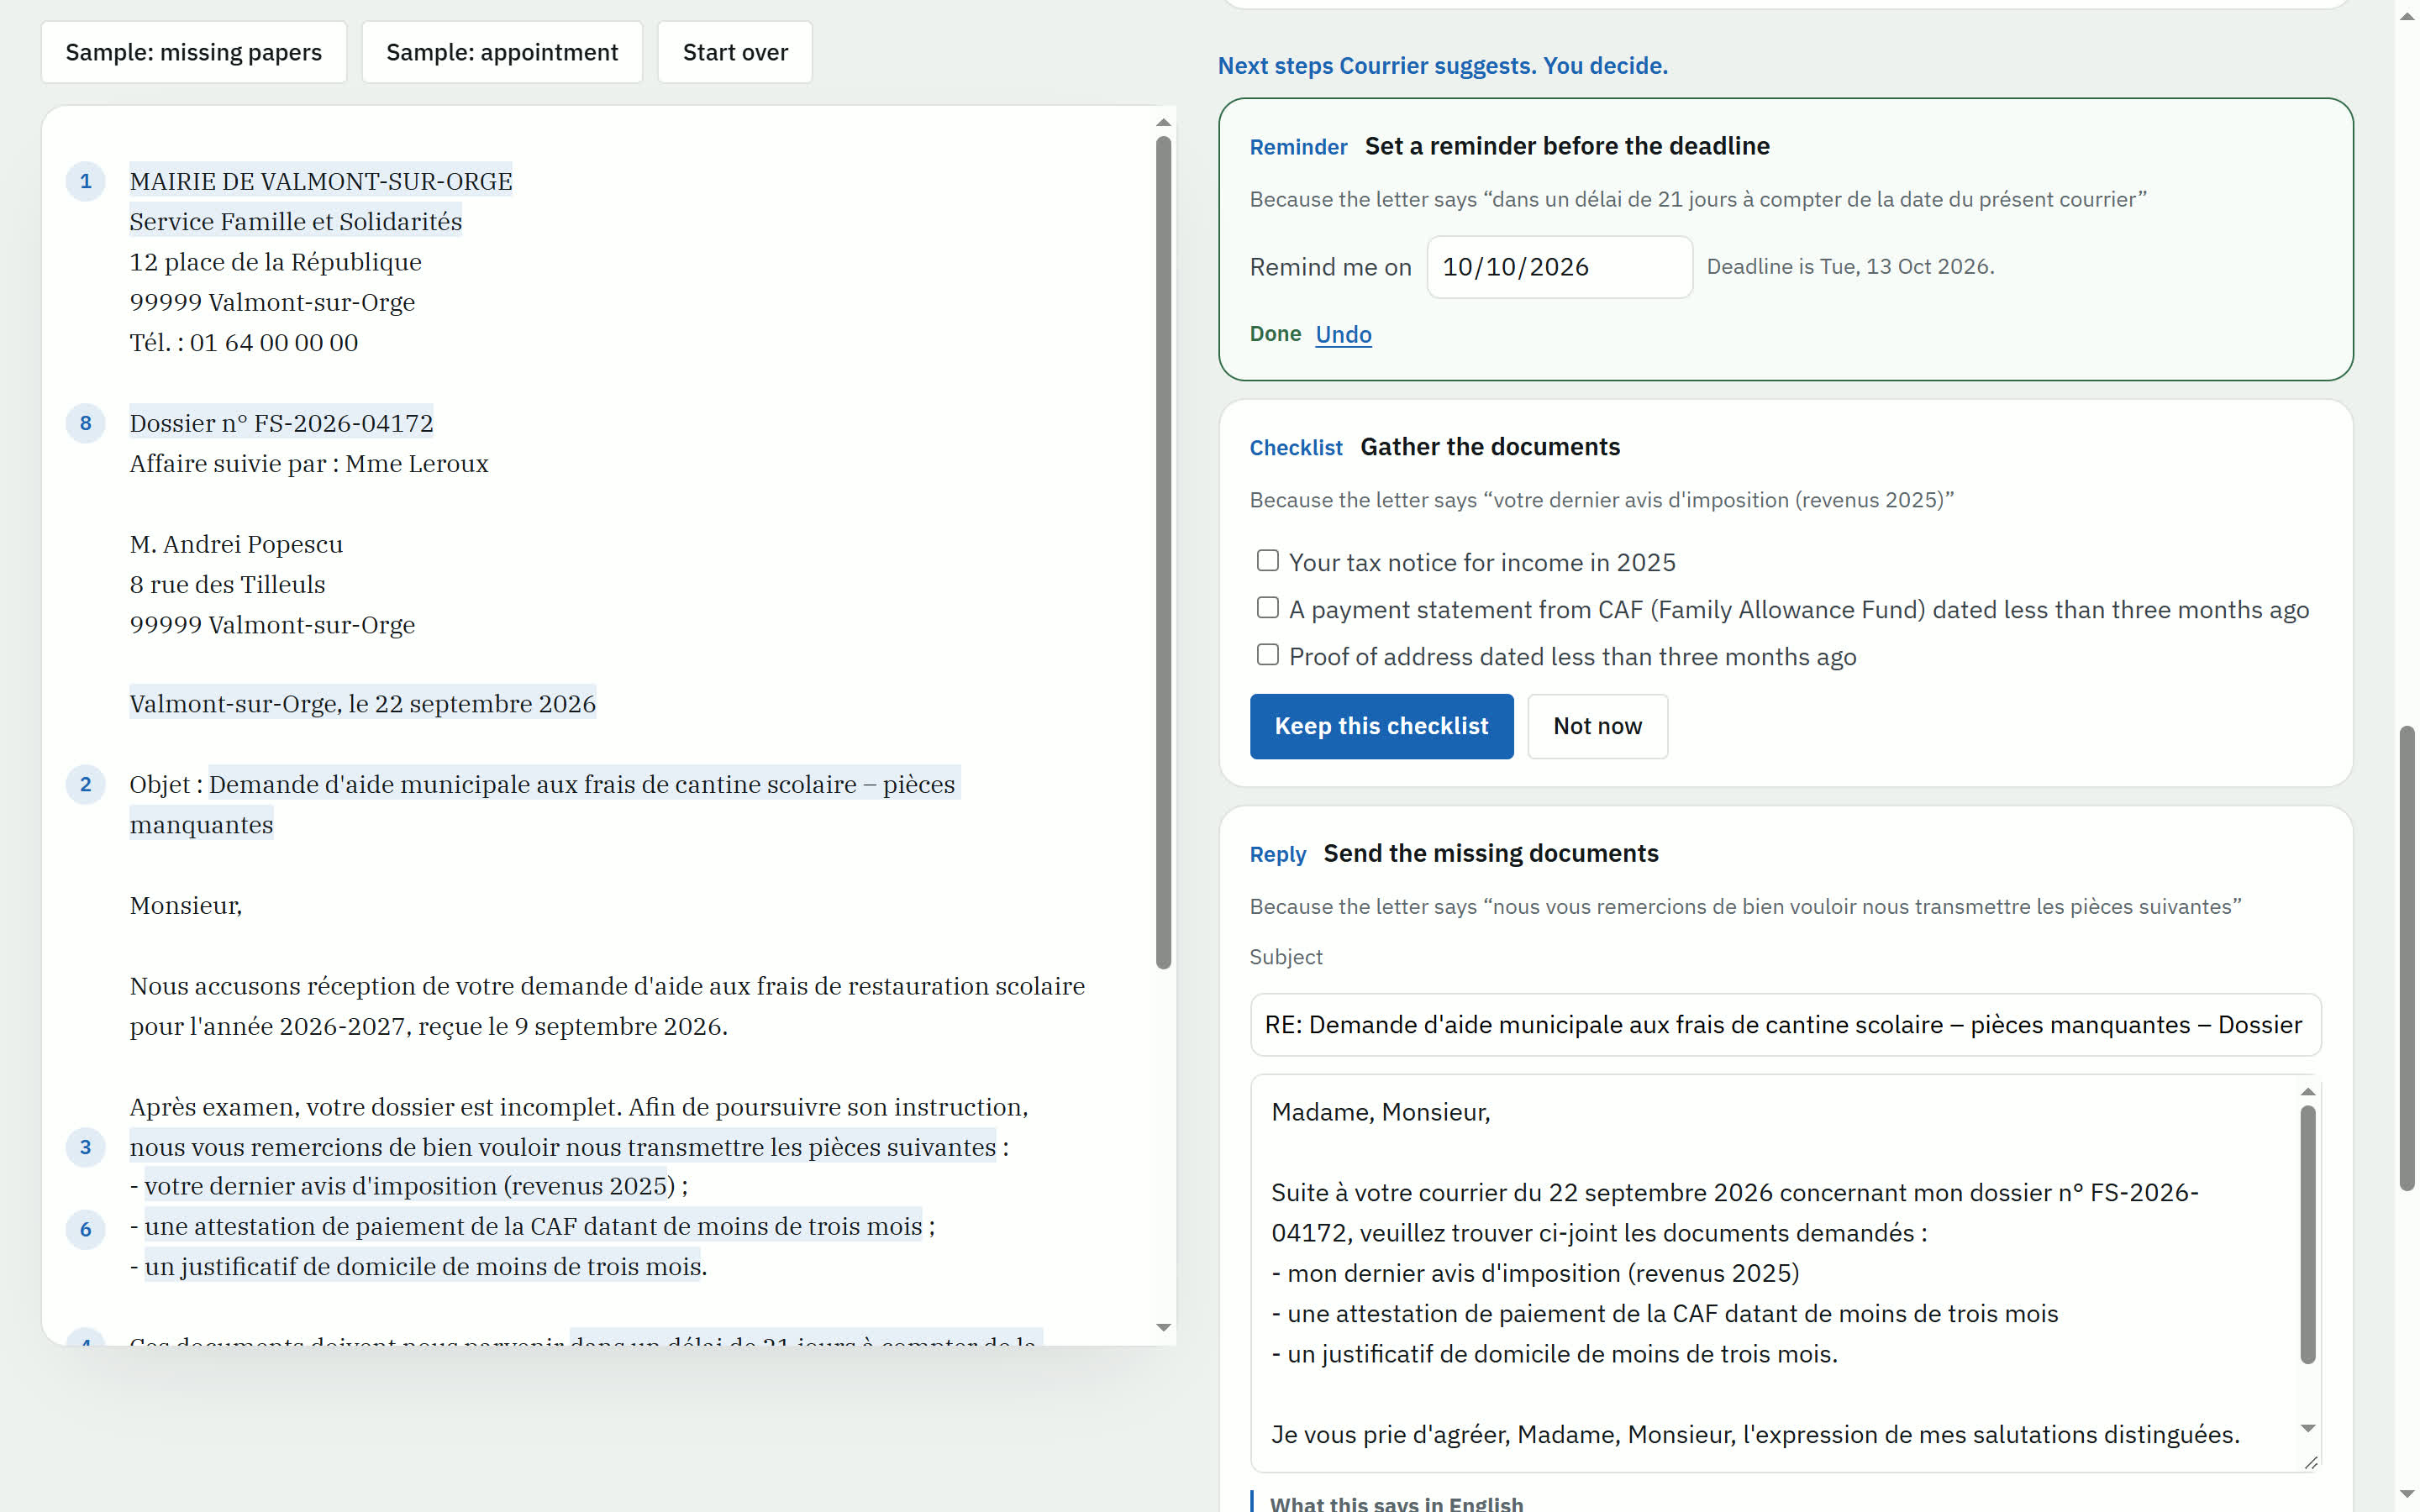Image resolution: width=2420 pixels, height=1512 pixels.
Task: Load the 'Sample: missing papers' letter
Action: [x=194, y=52]
